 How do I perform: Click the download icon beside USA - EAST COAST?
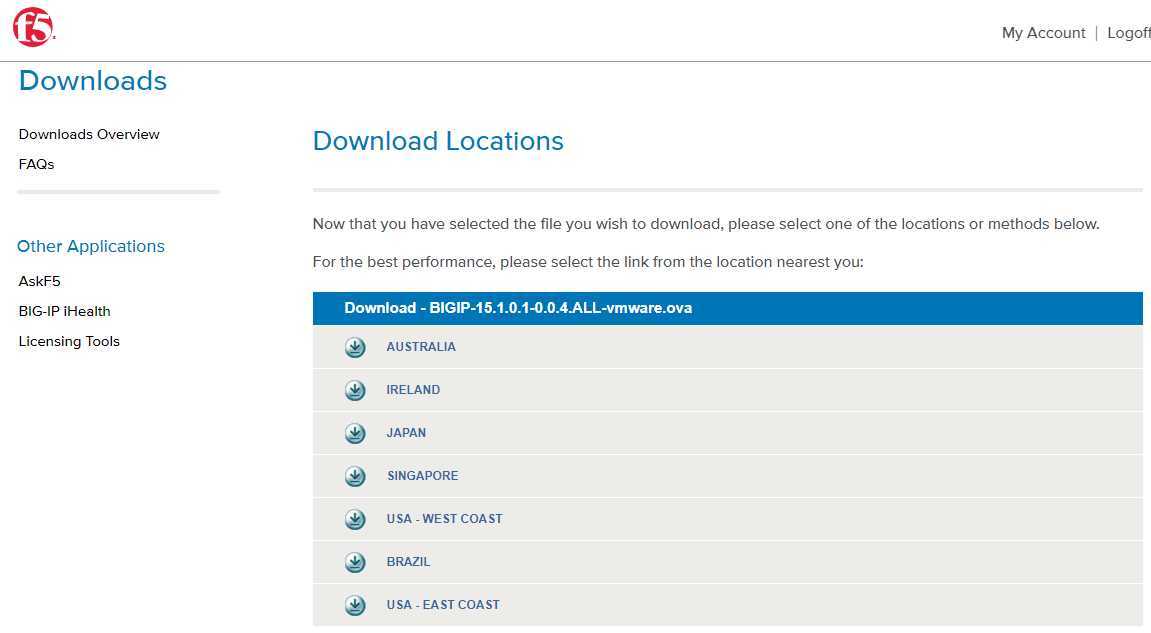tap(355, 605)
